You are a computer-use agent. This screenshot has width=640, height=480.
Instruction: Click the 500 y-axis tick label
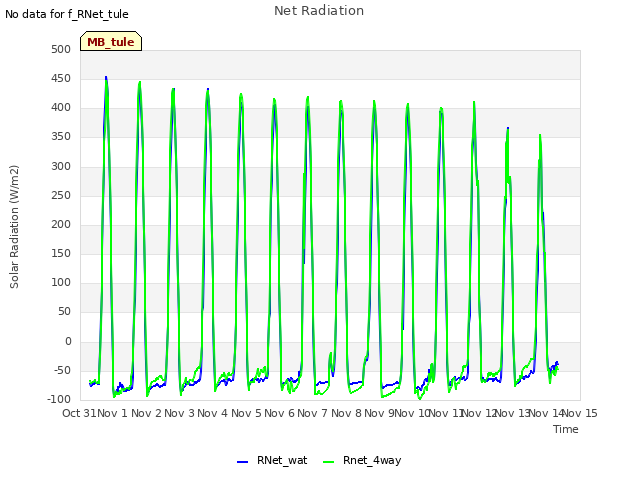pos(61,50)
